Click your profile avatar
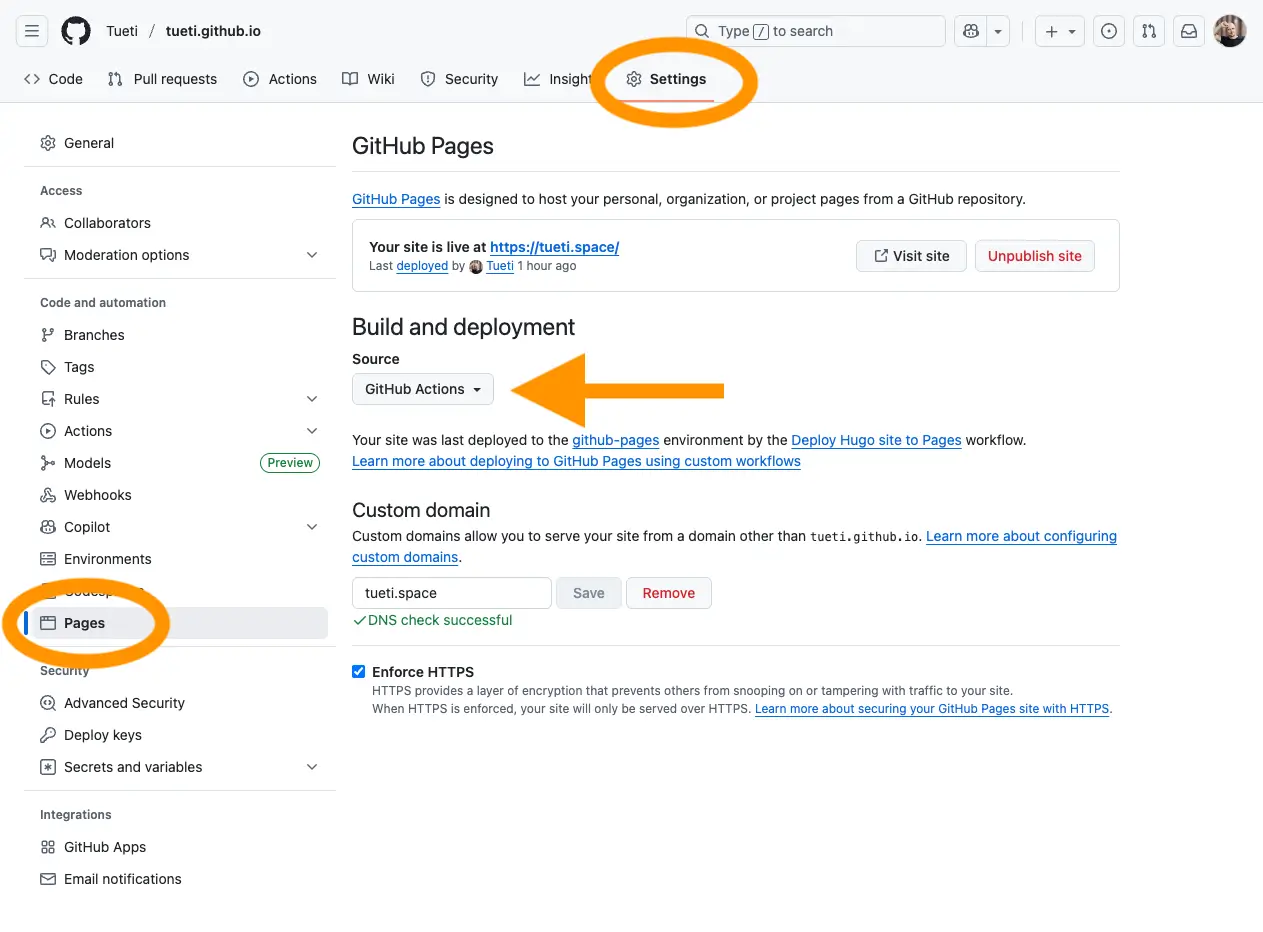Image resolution: width=1263 pixels, height=932 pixels. click(x=1229, y=30)
